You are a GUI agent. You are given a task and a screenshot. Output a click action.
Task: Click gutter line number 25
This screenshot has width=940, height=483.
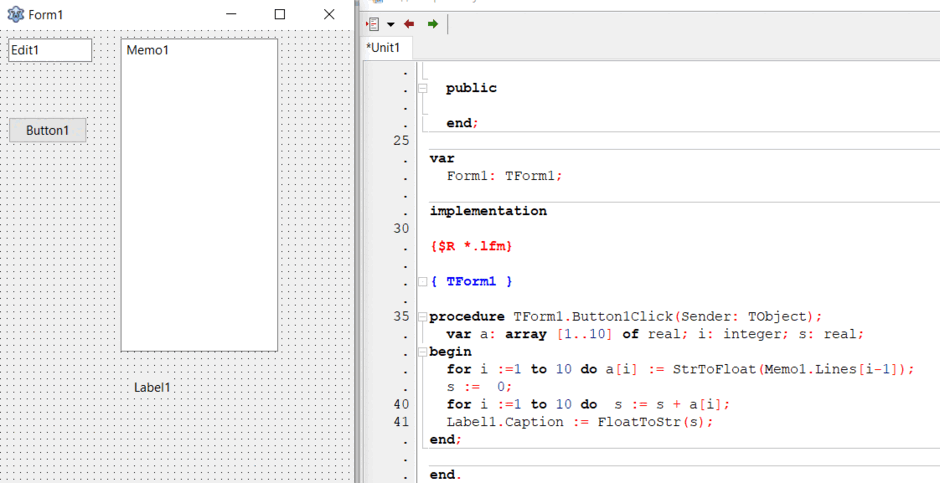point(402,141)
